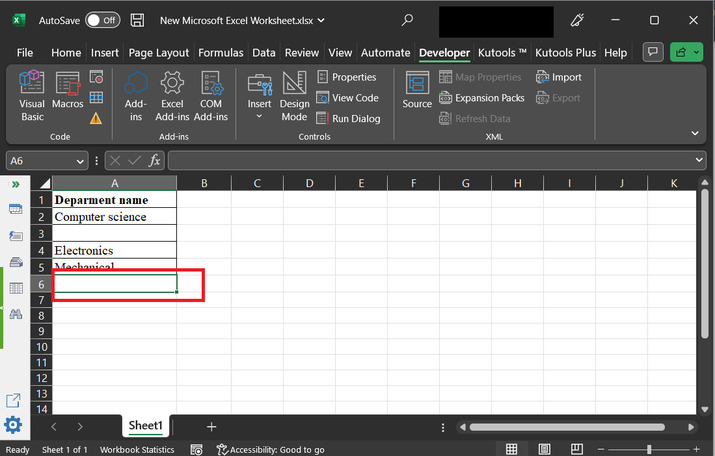715x456 pixels.
Task: Click the search magnifier icon
Action: pos(407,20)
